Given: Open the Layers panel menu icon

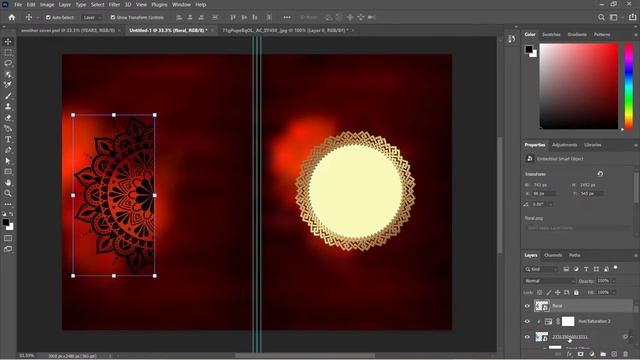Looking at the screenshot, I should pos(636,256).
